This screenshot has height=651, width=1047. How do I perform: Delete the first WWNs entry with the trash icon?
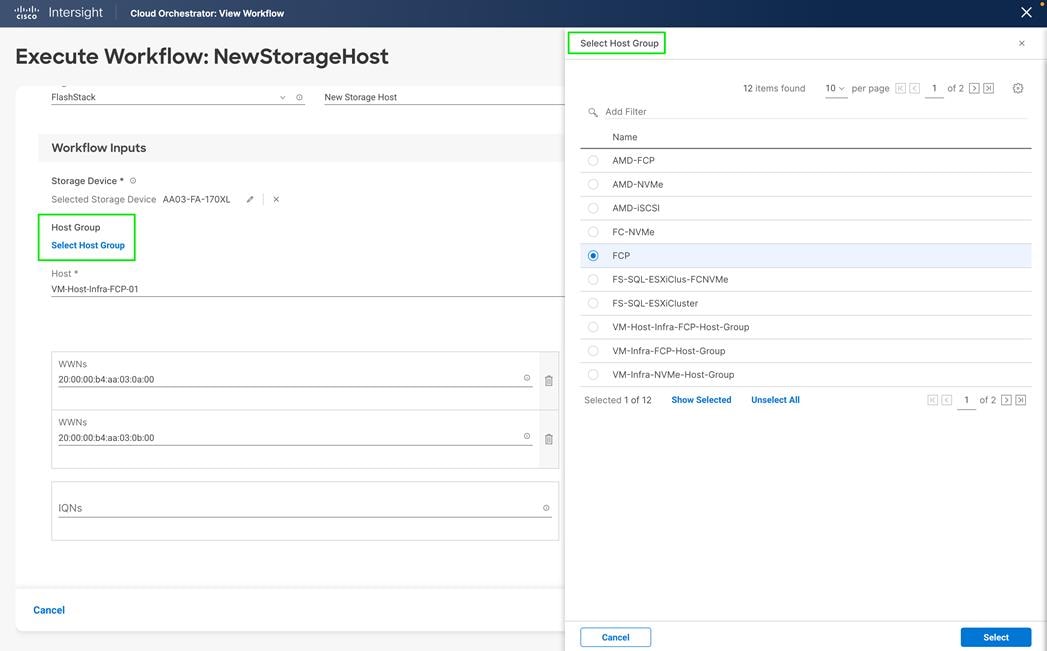[549, 379]
